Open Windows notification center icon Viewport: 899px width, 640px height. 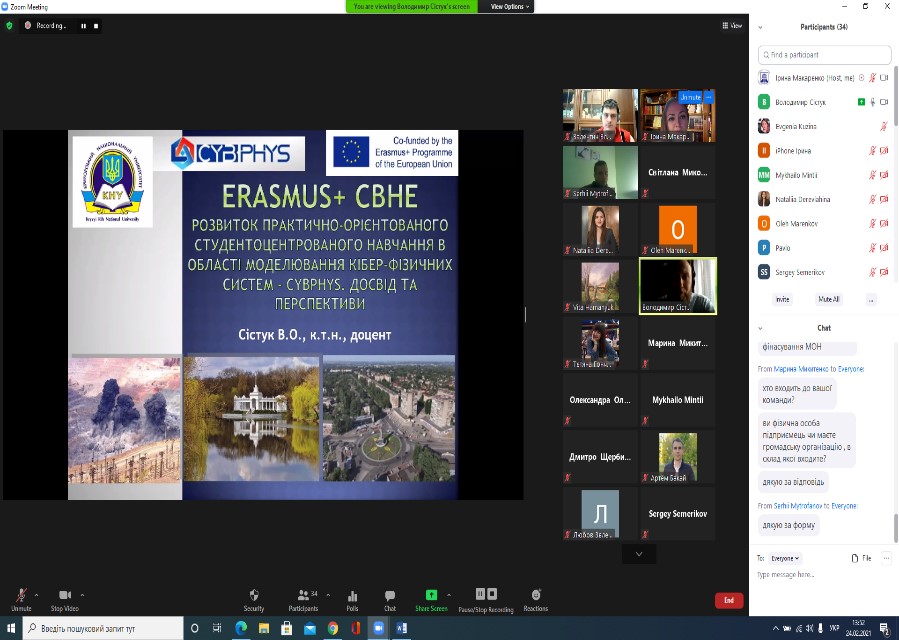pos(886,629)
